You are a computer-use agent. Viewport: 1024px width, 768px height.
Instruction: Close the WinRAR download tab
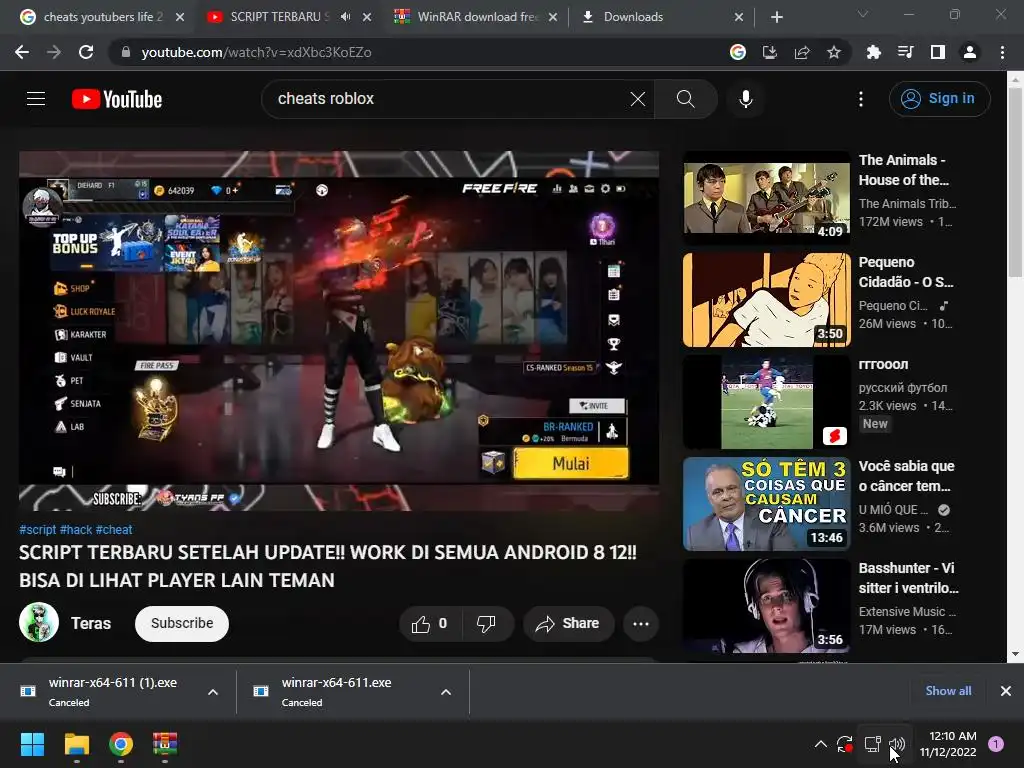point(552,17)
